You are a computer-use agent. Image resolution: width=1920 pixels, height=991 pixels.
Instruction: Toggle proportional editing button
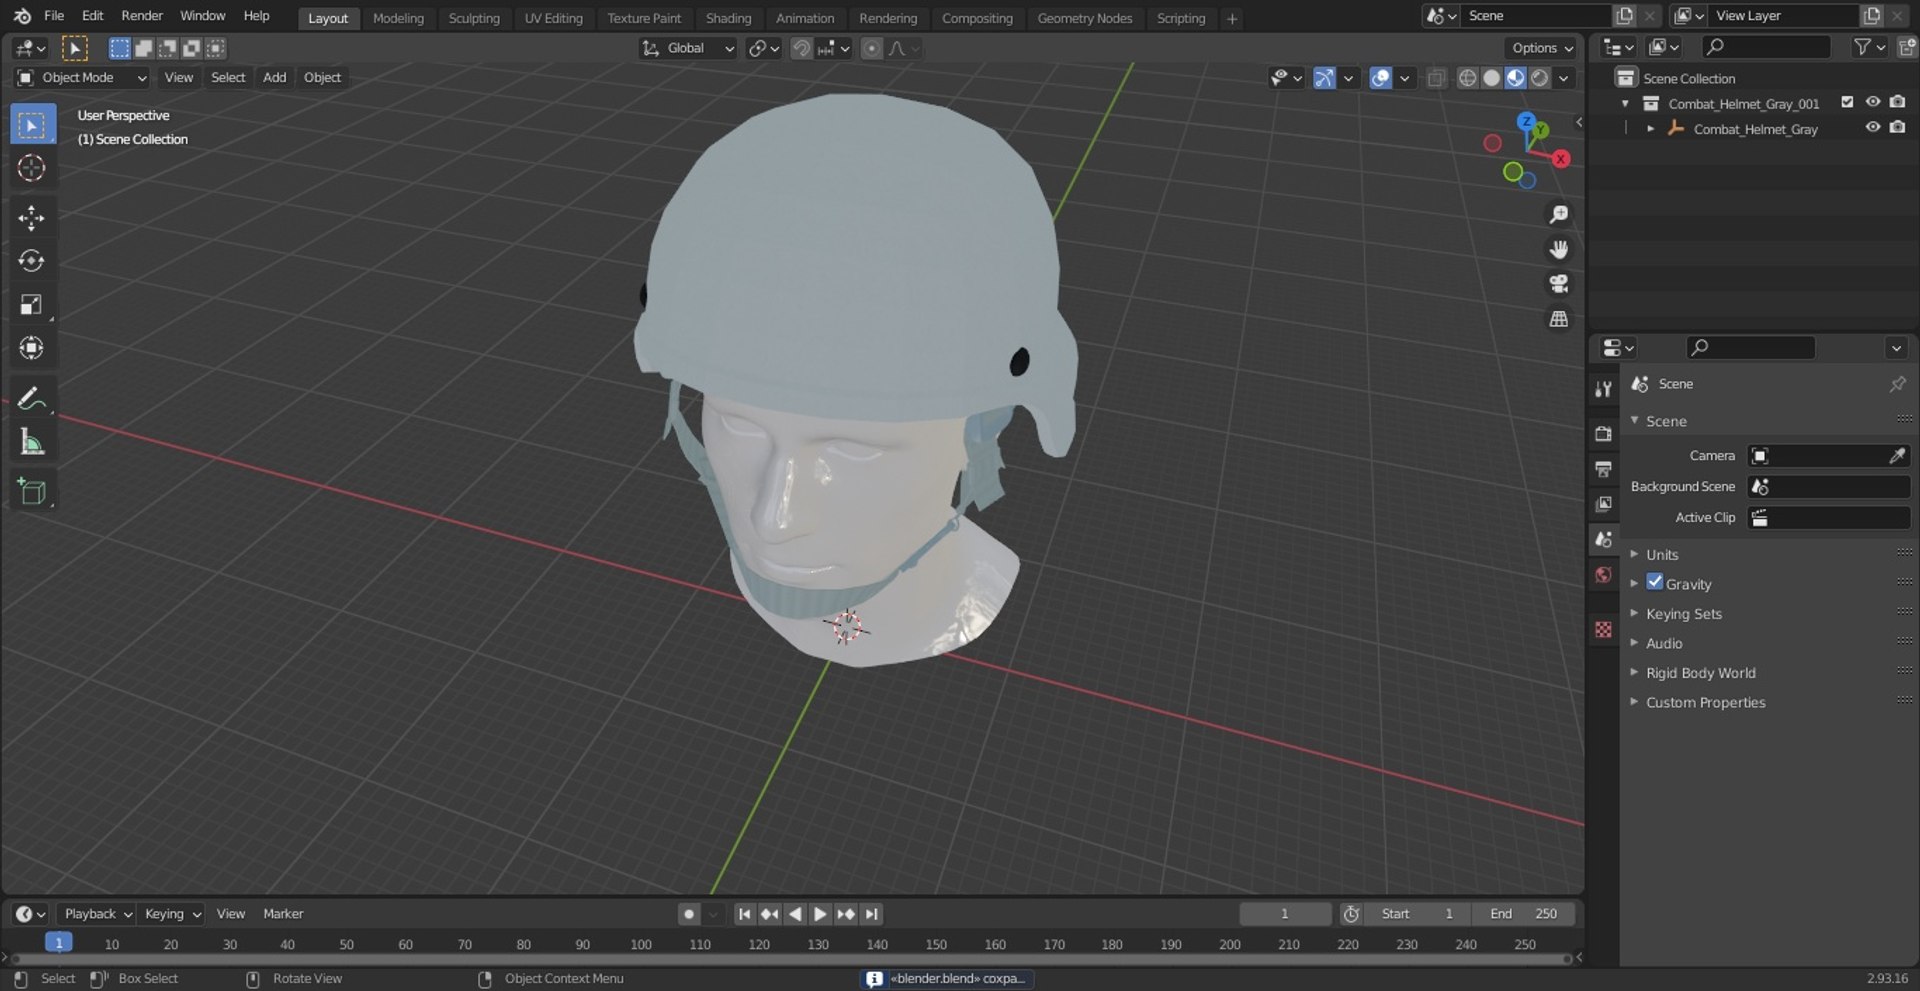pos(872,48)
